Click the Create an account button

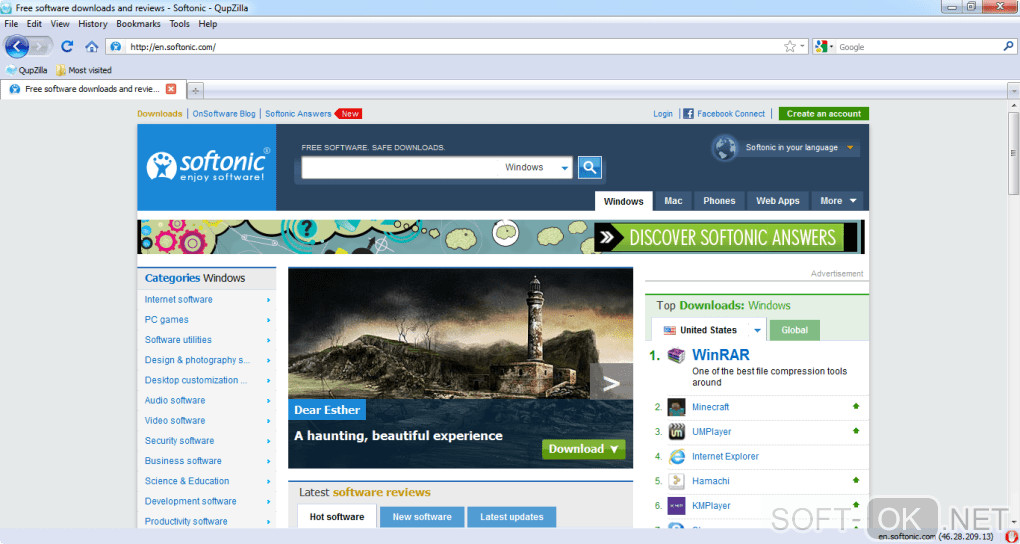tap(824, 113)
